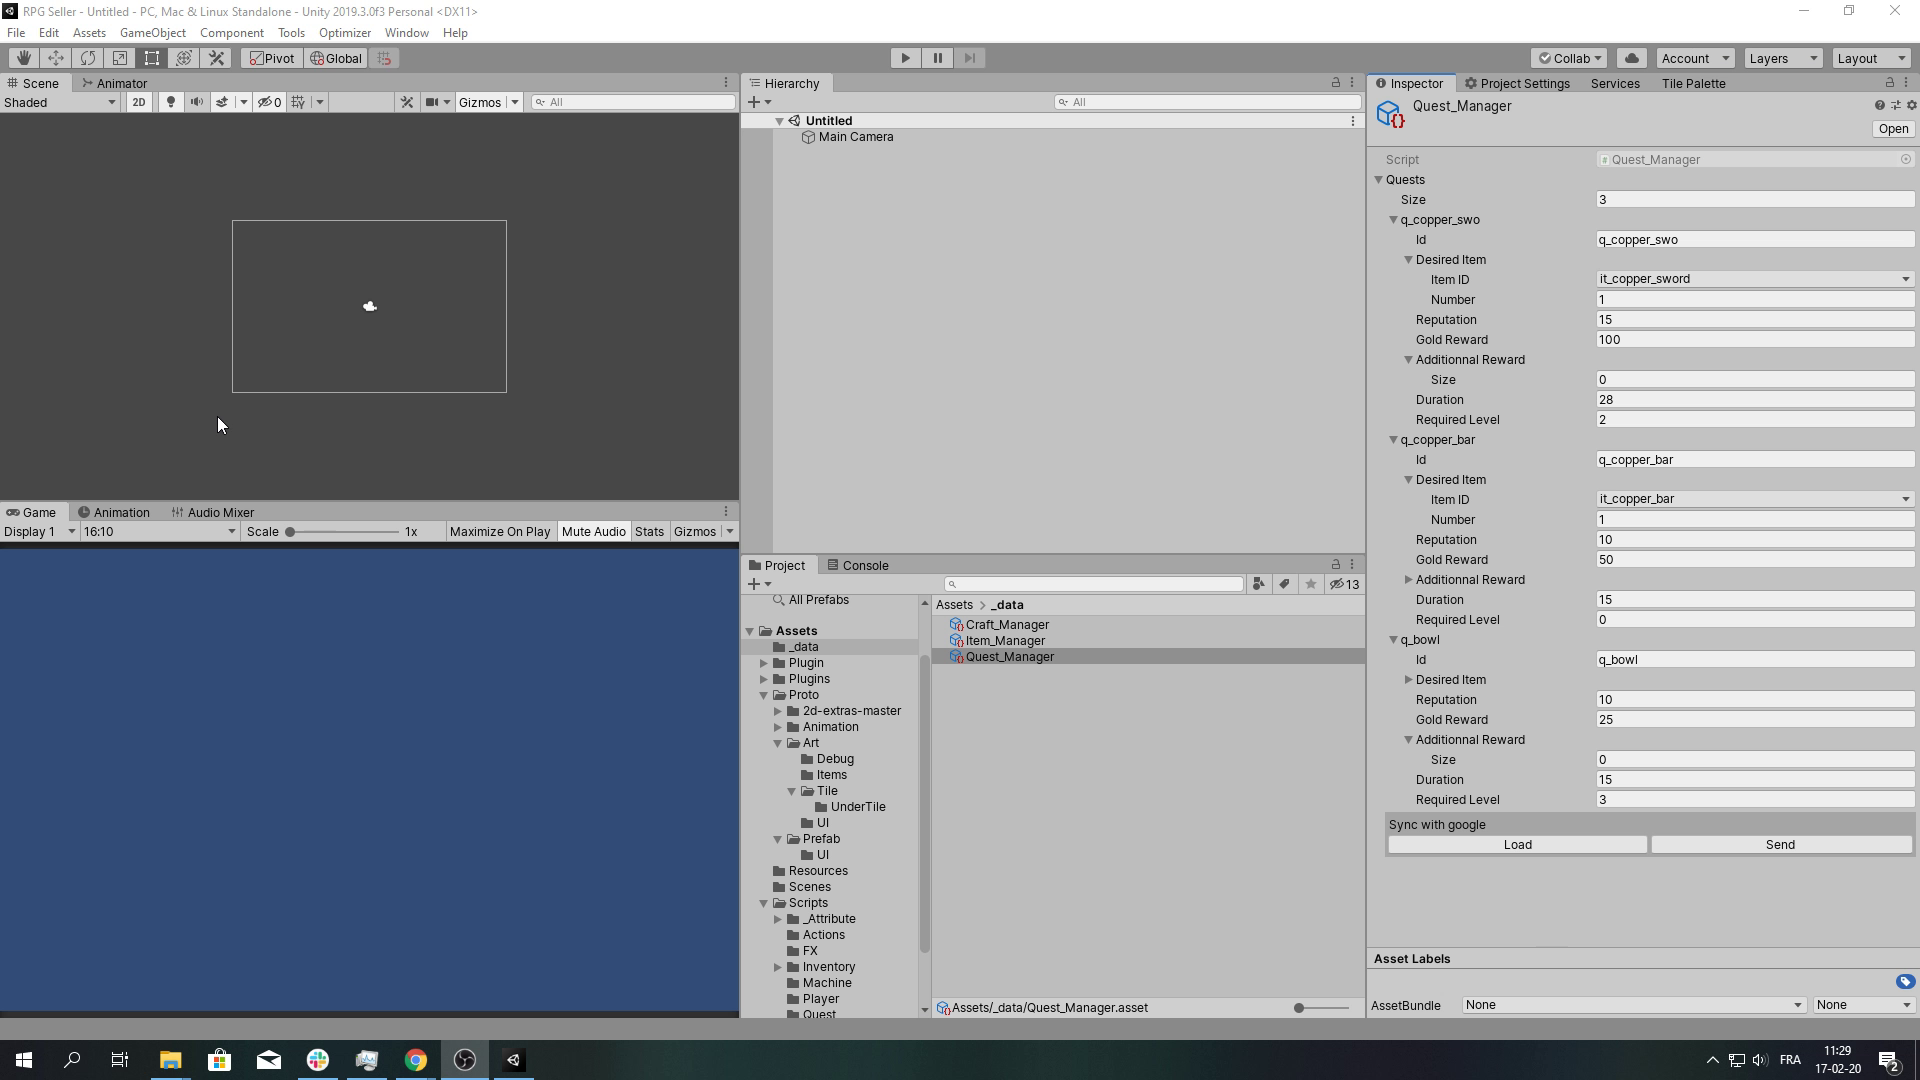The width and height of the screenshot is (1920, 1080).
Task: Toggle scene audio with the speaker icon
Action: (197, 102)
